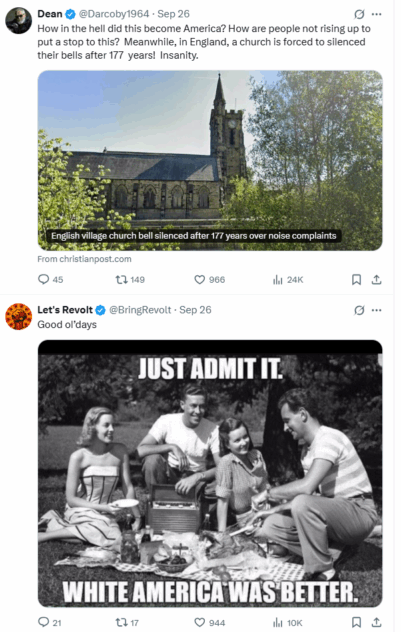The image size is (401, 632).
Task: Open Let's Revolt profile avatar
Action: [19, 316]
